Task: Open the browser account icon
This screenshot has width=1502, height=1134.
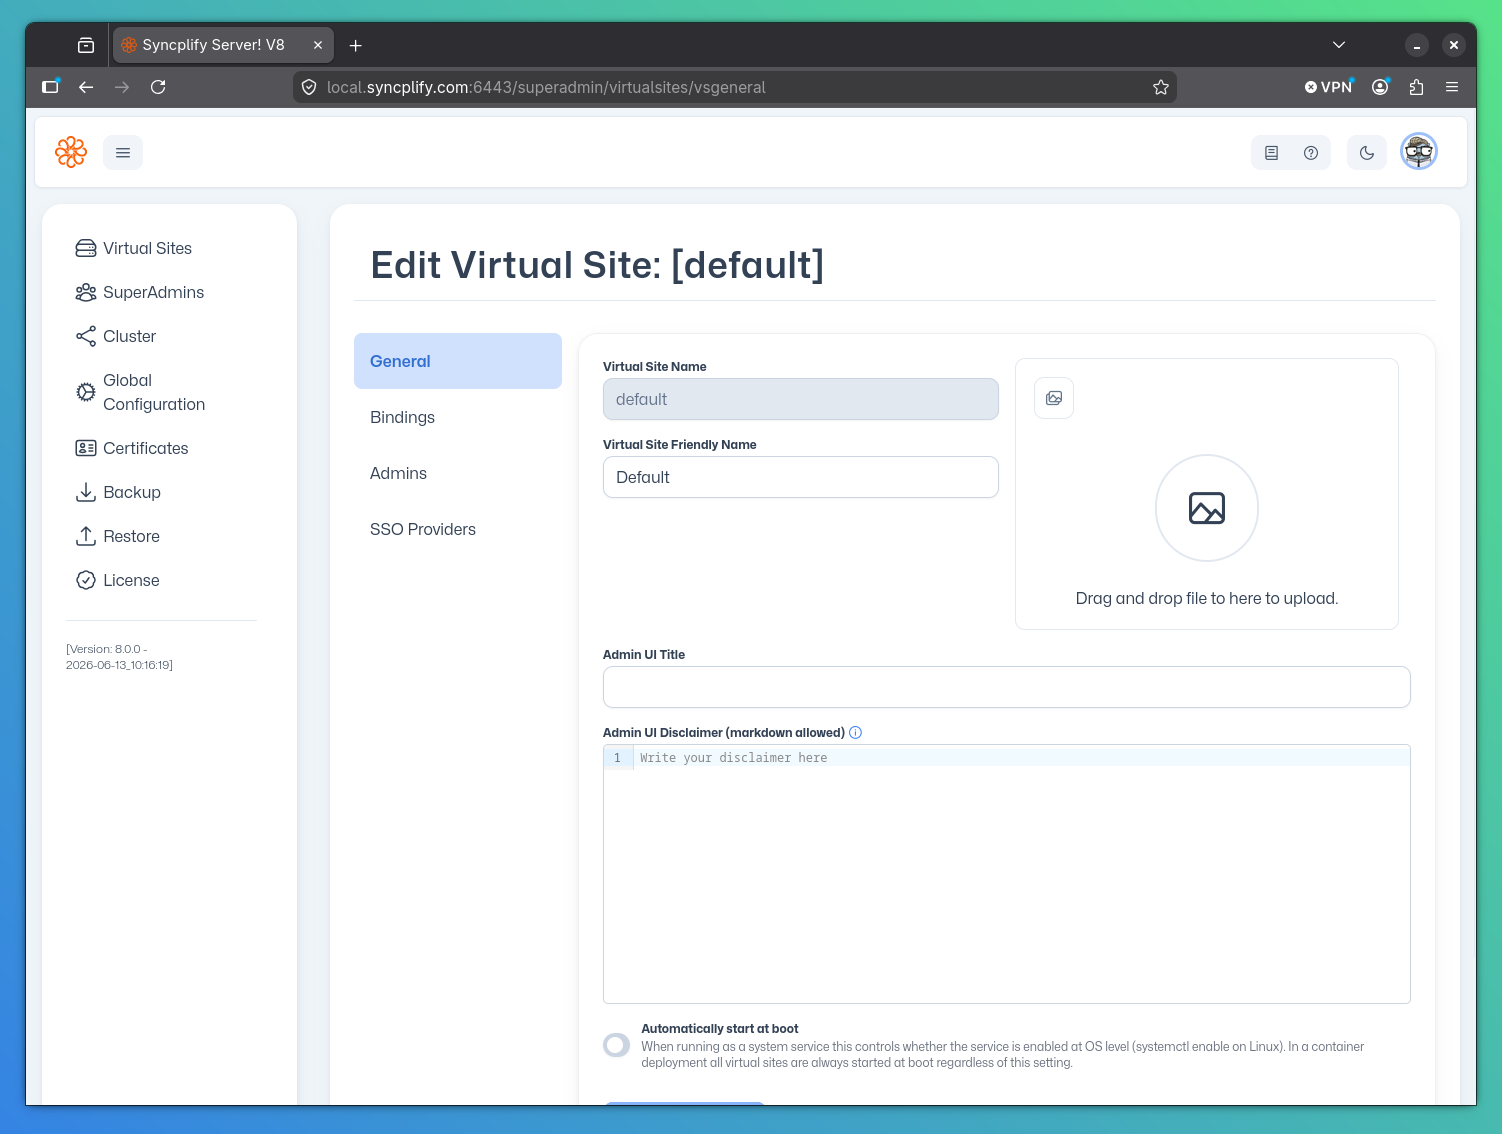Action: click(1380, 87)
